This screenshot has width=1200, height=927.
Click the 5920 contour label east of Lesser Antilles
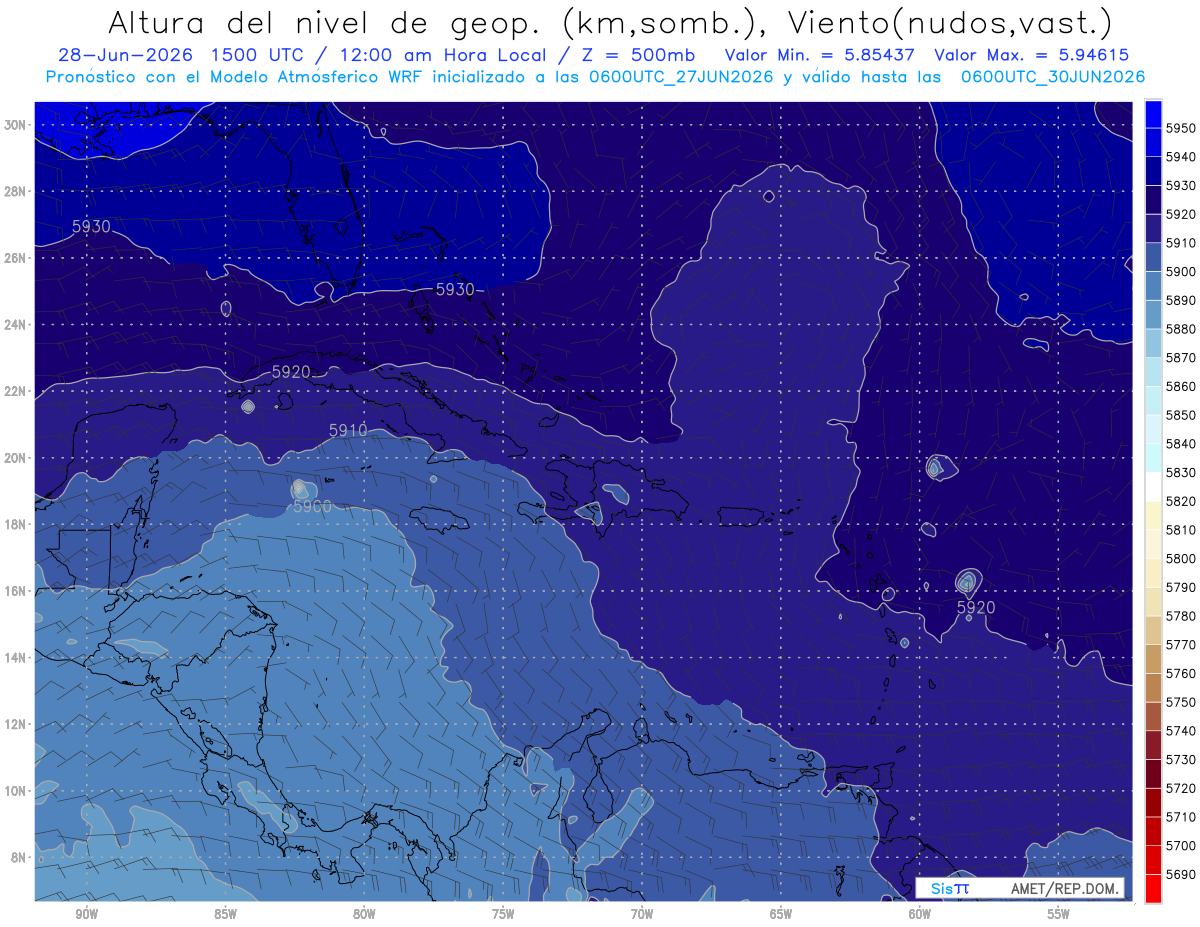click(976, 607)
